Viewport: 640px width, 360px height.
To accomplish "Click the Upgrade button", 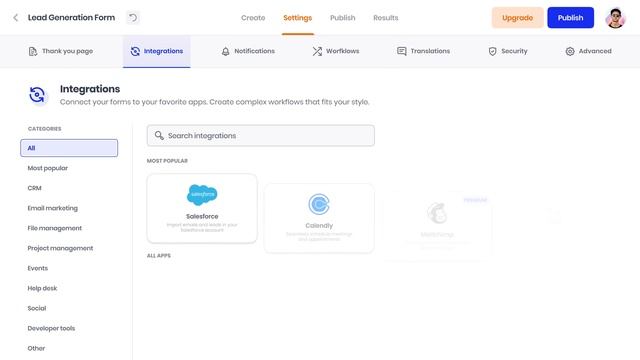I will 517,18.
